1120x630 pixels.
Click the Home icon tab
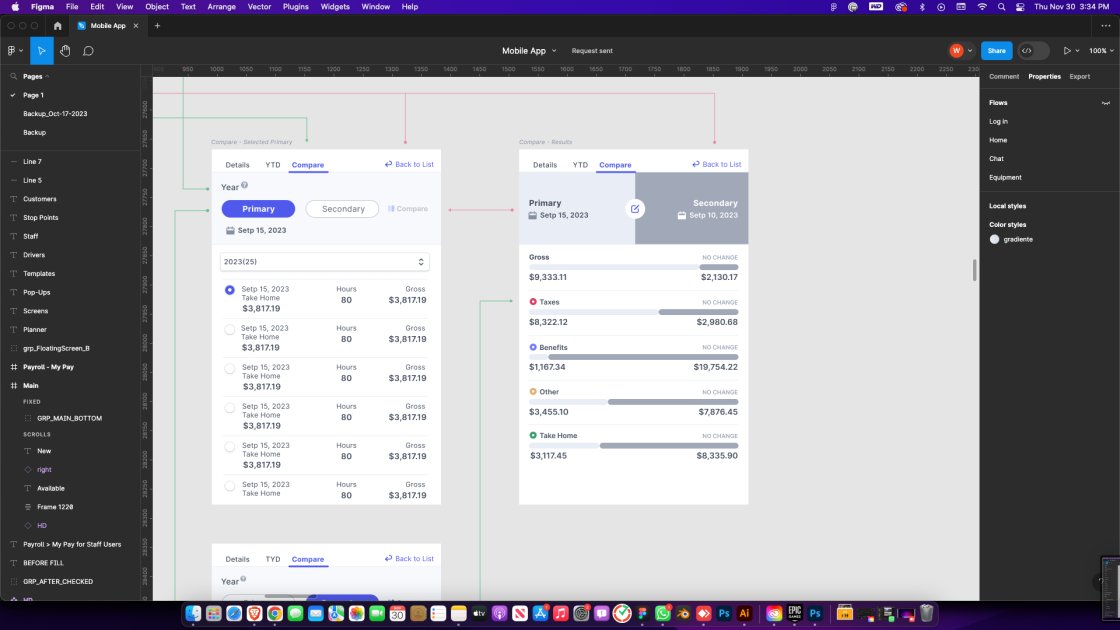coord(57,25)
